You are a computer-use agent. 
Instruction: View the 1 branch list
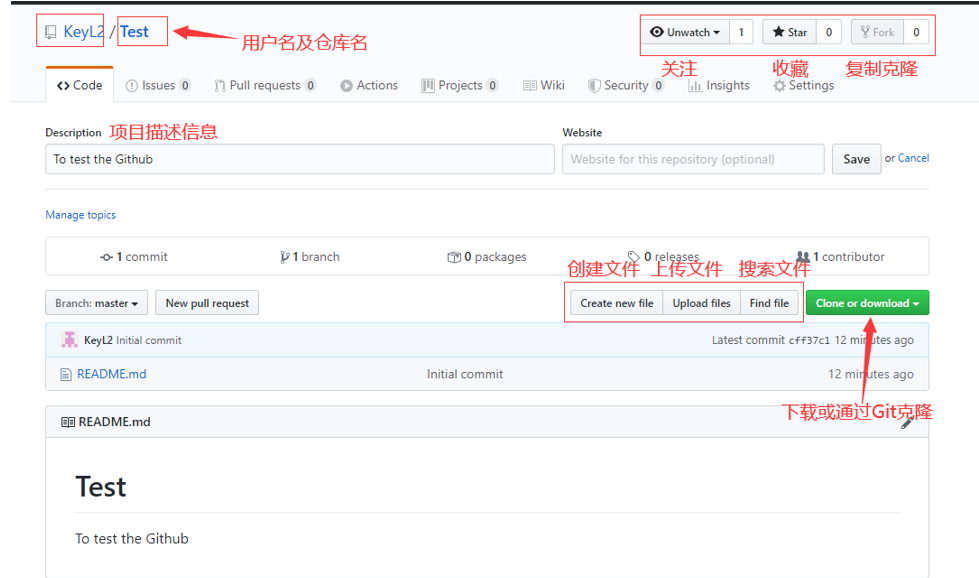310,257
